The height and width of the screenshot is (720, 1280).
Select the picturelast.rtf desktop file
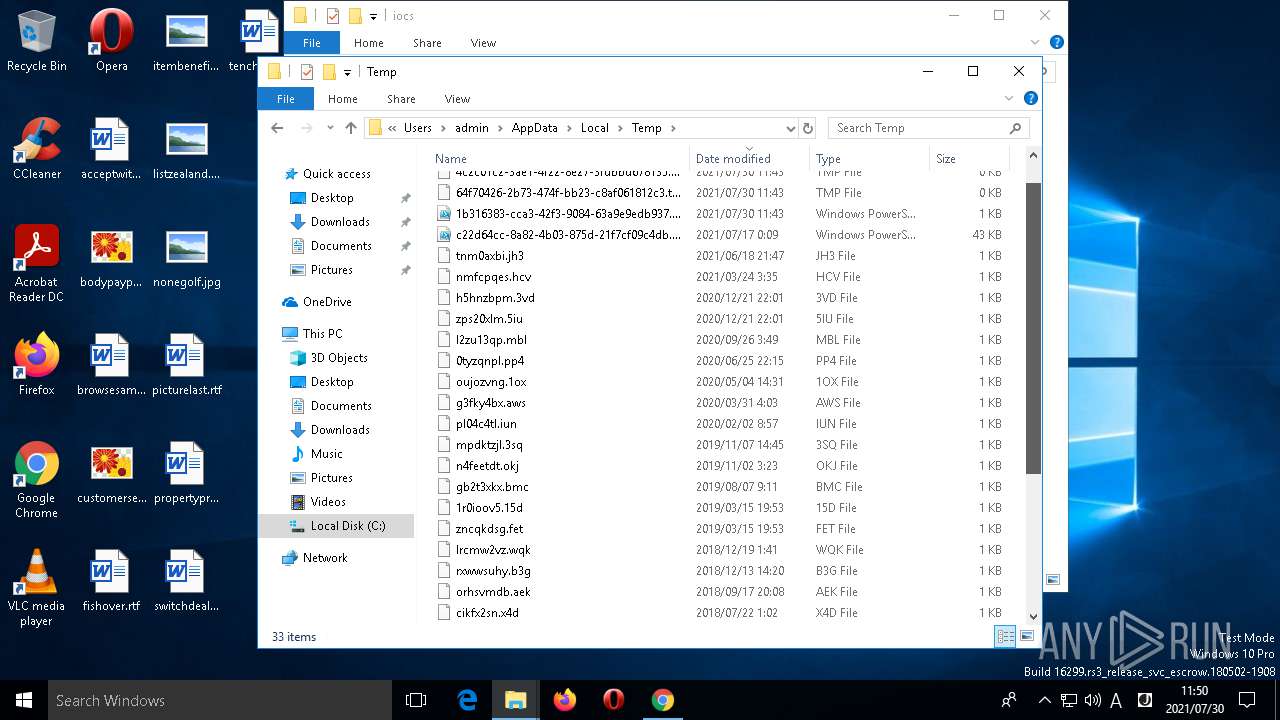click(186, 364)
